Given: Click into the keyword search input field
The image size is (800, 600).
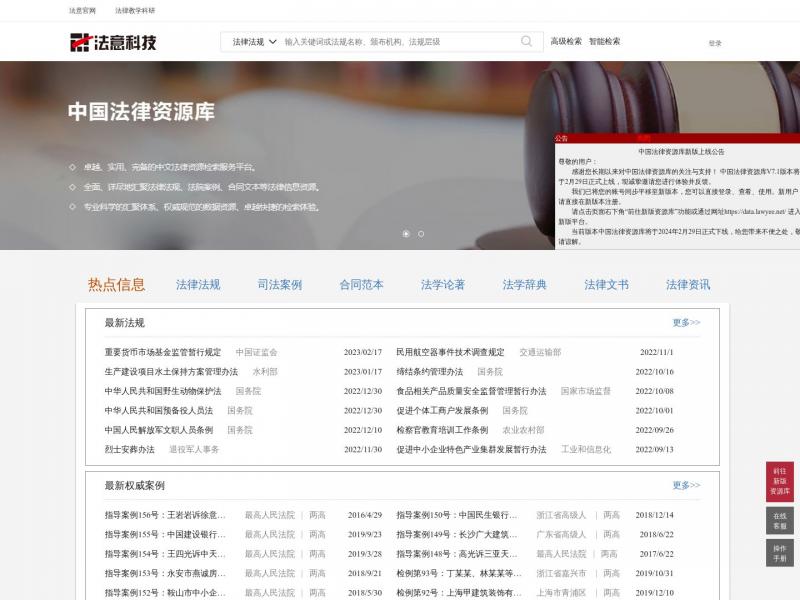Looking at the screenshot, I should coord(400,42).
